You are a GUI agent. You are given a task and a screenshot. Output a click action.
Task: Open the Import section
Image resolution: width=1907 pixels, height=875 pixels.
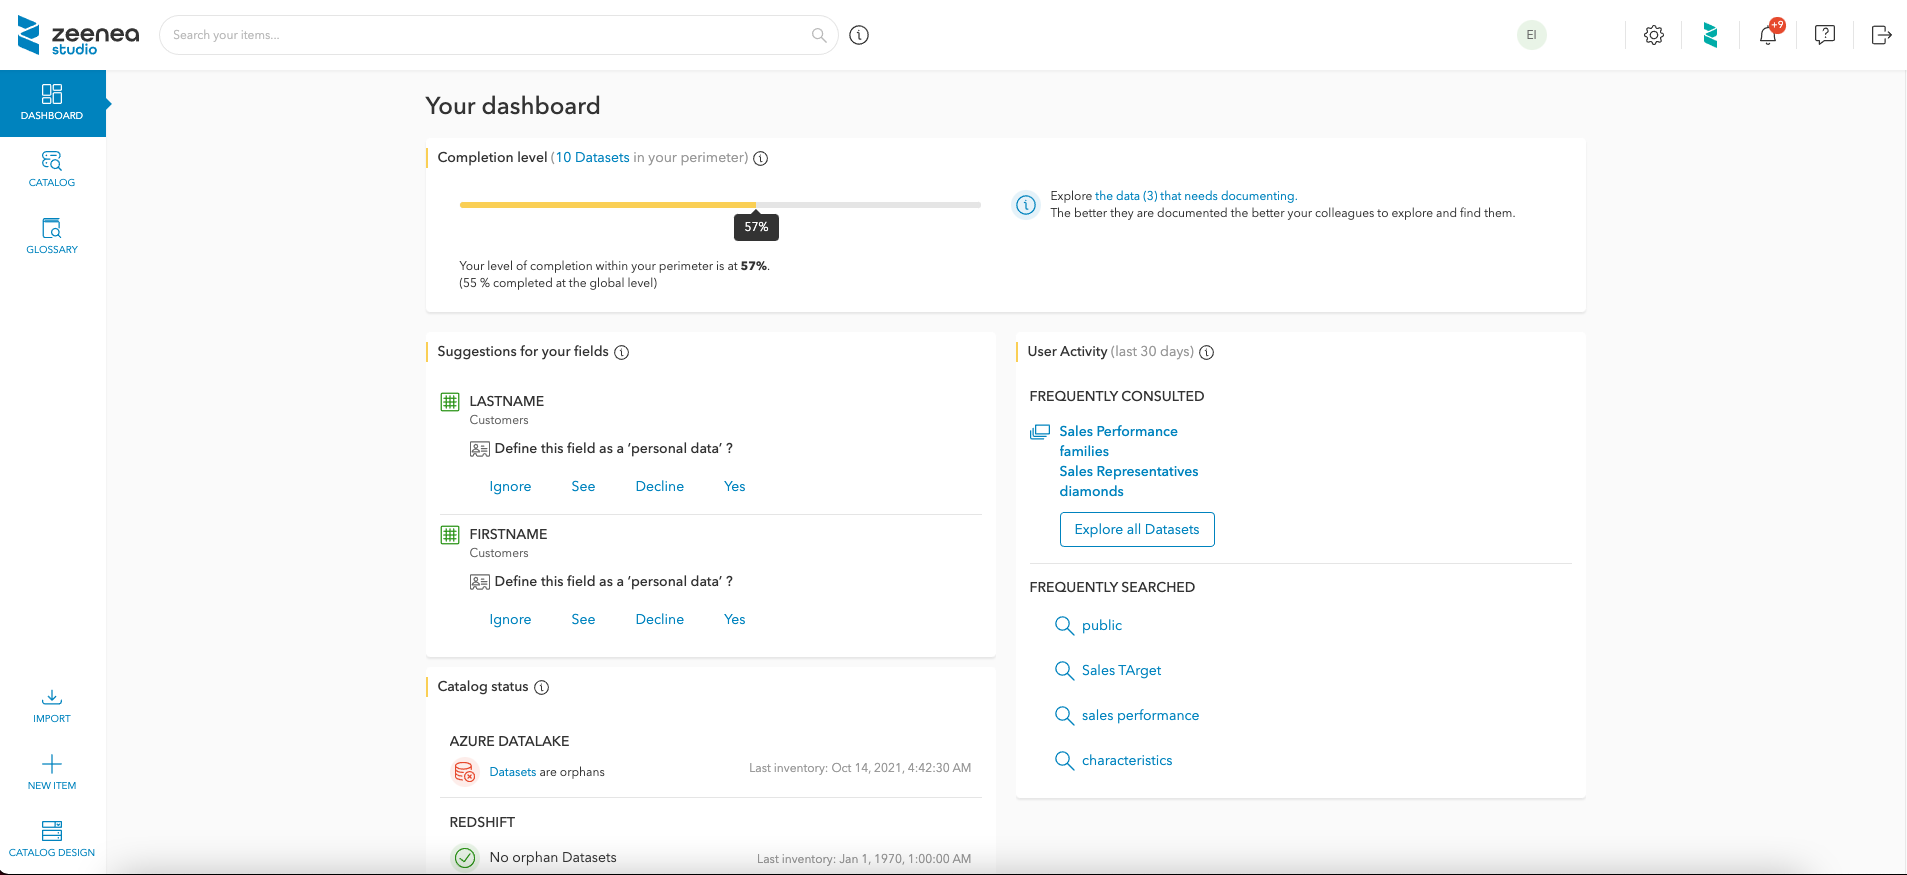pyautogui.click(x=52, y=705)
